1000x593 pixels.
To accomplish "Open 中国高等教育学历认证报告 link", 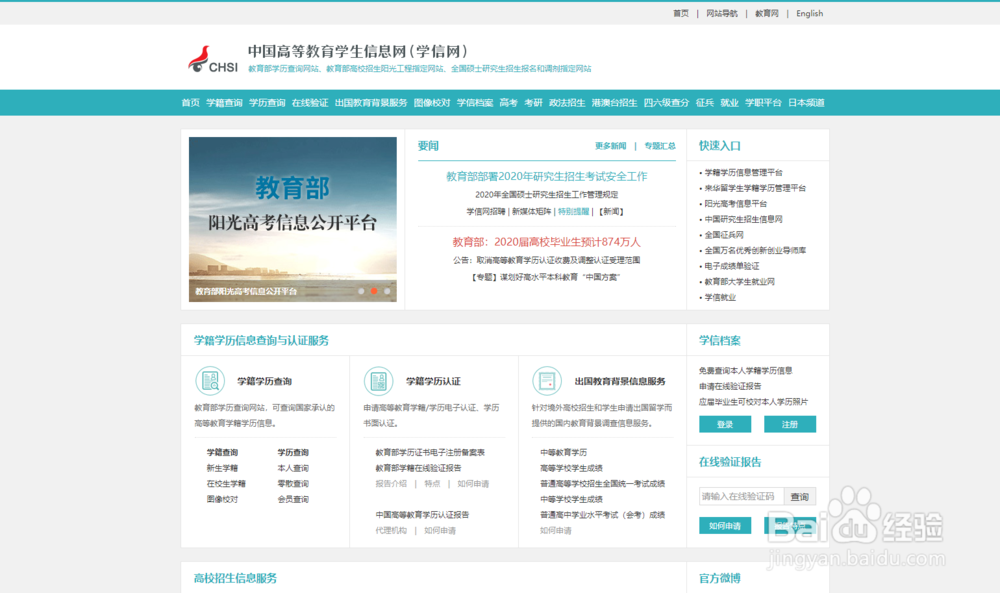I will coord(422,515).
